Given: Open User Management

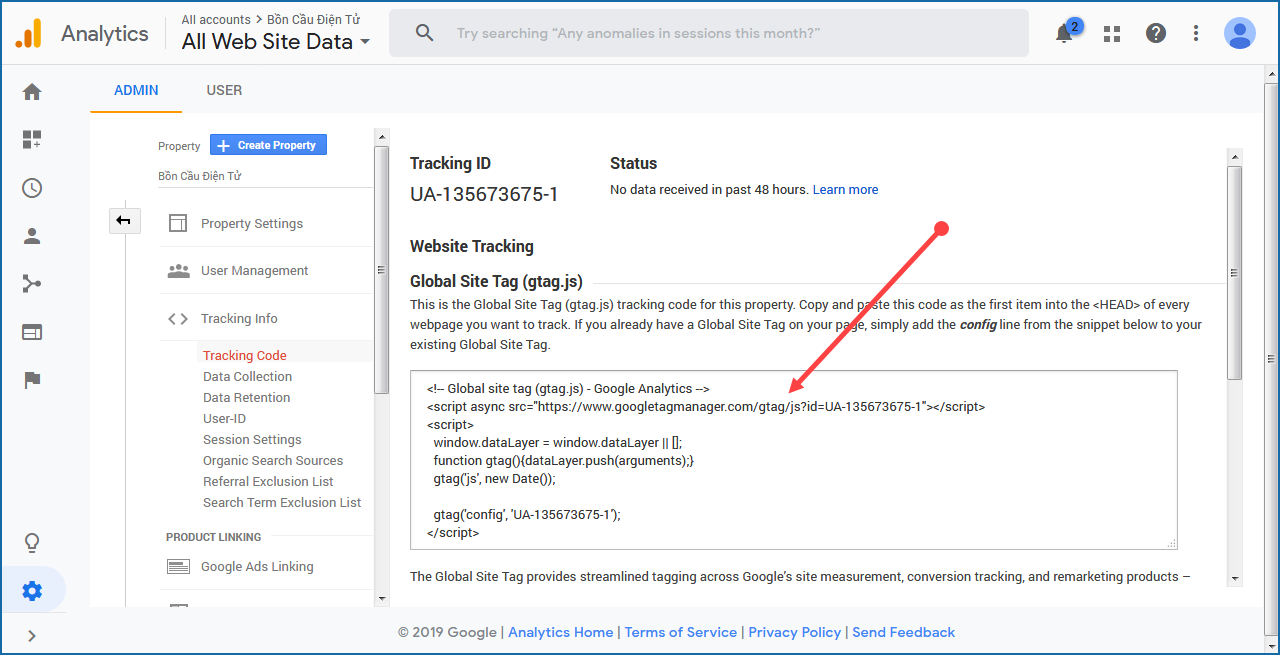Looking at the screenshot, I should pyautogui.click(x=254, y=271).
